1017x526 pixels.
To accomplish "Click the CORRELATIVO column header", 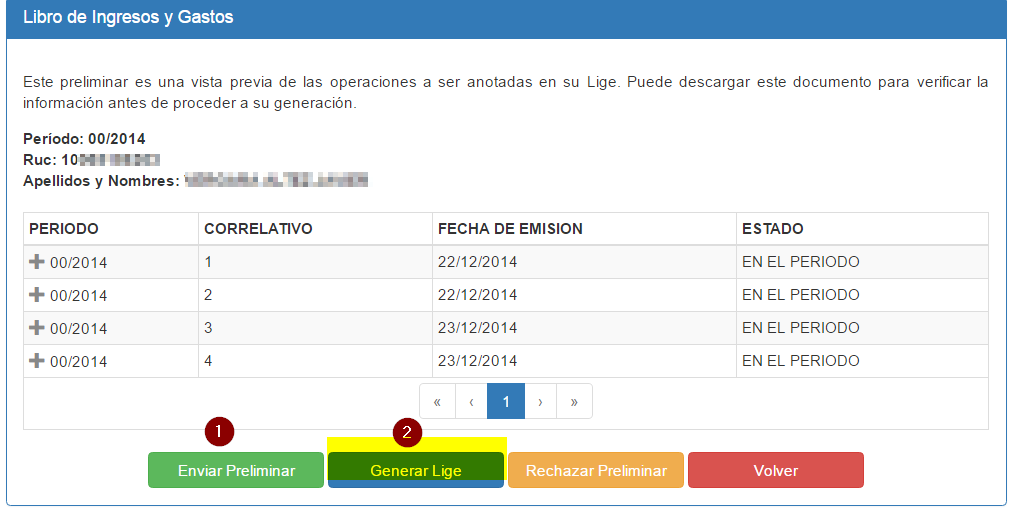I will tap(258, 229).
